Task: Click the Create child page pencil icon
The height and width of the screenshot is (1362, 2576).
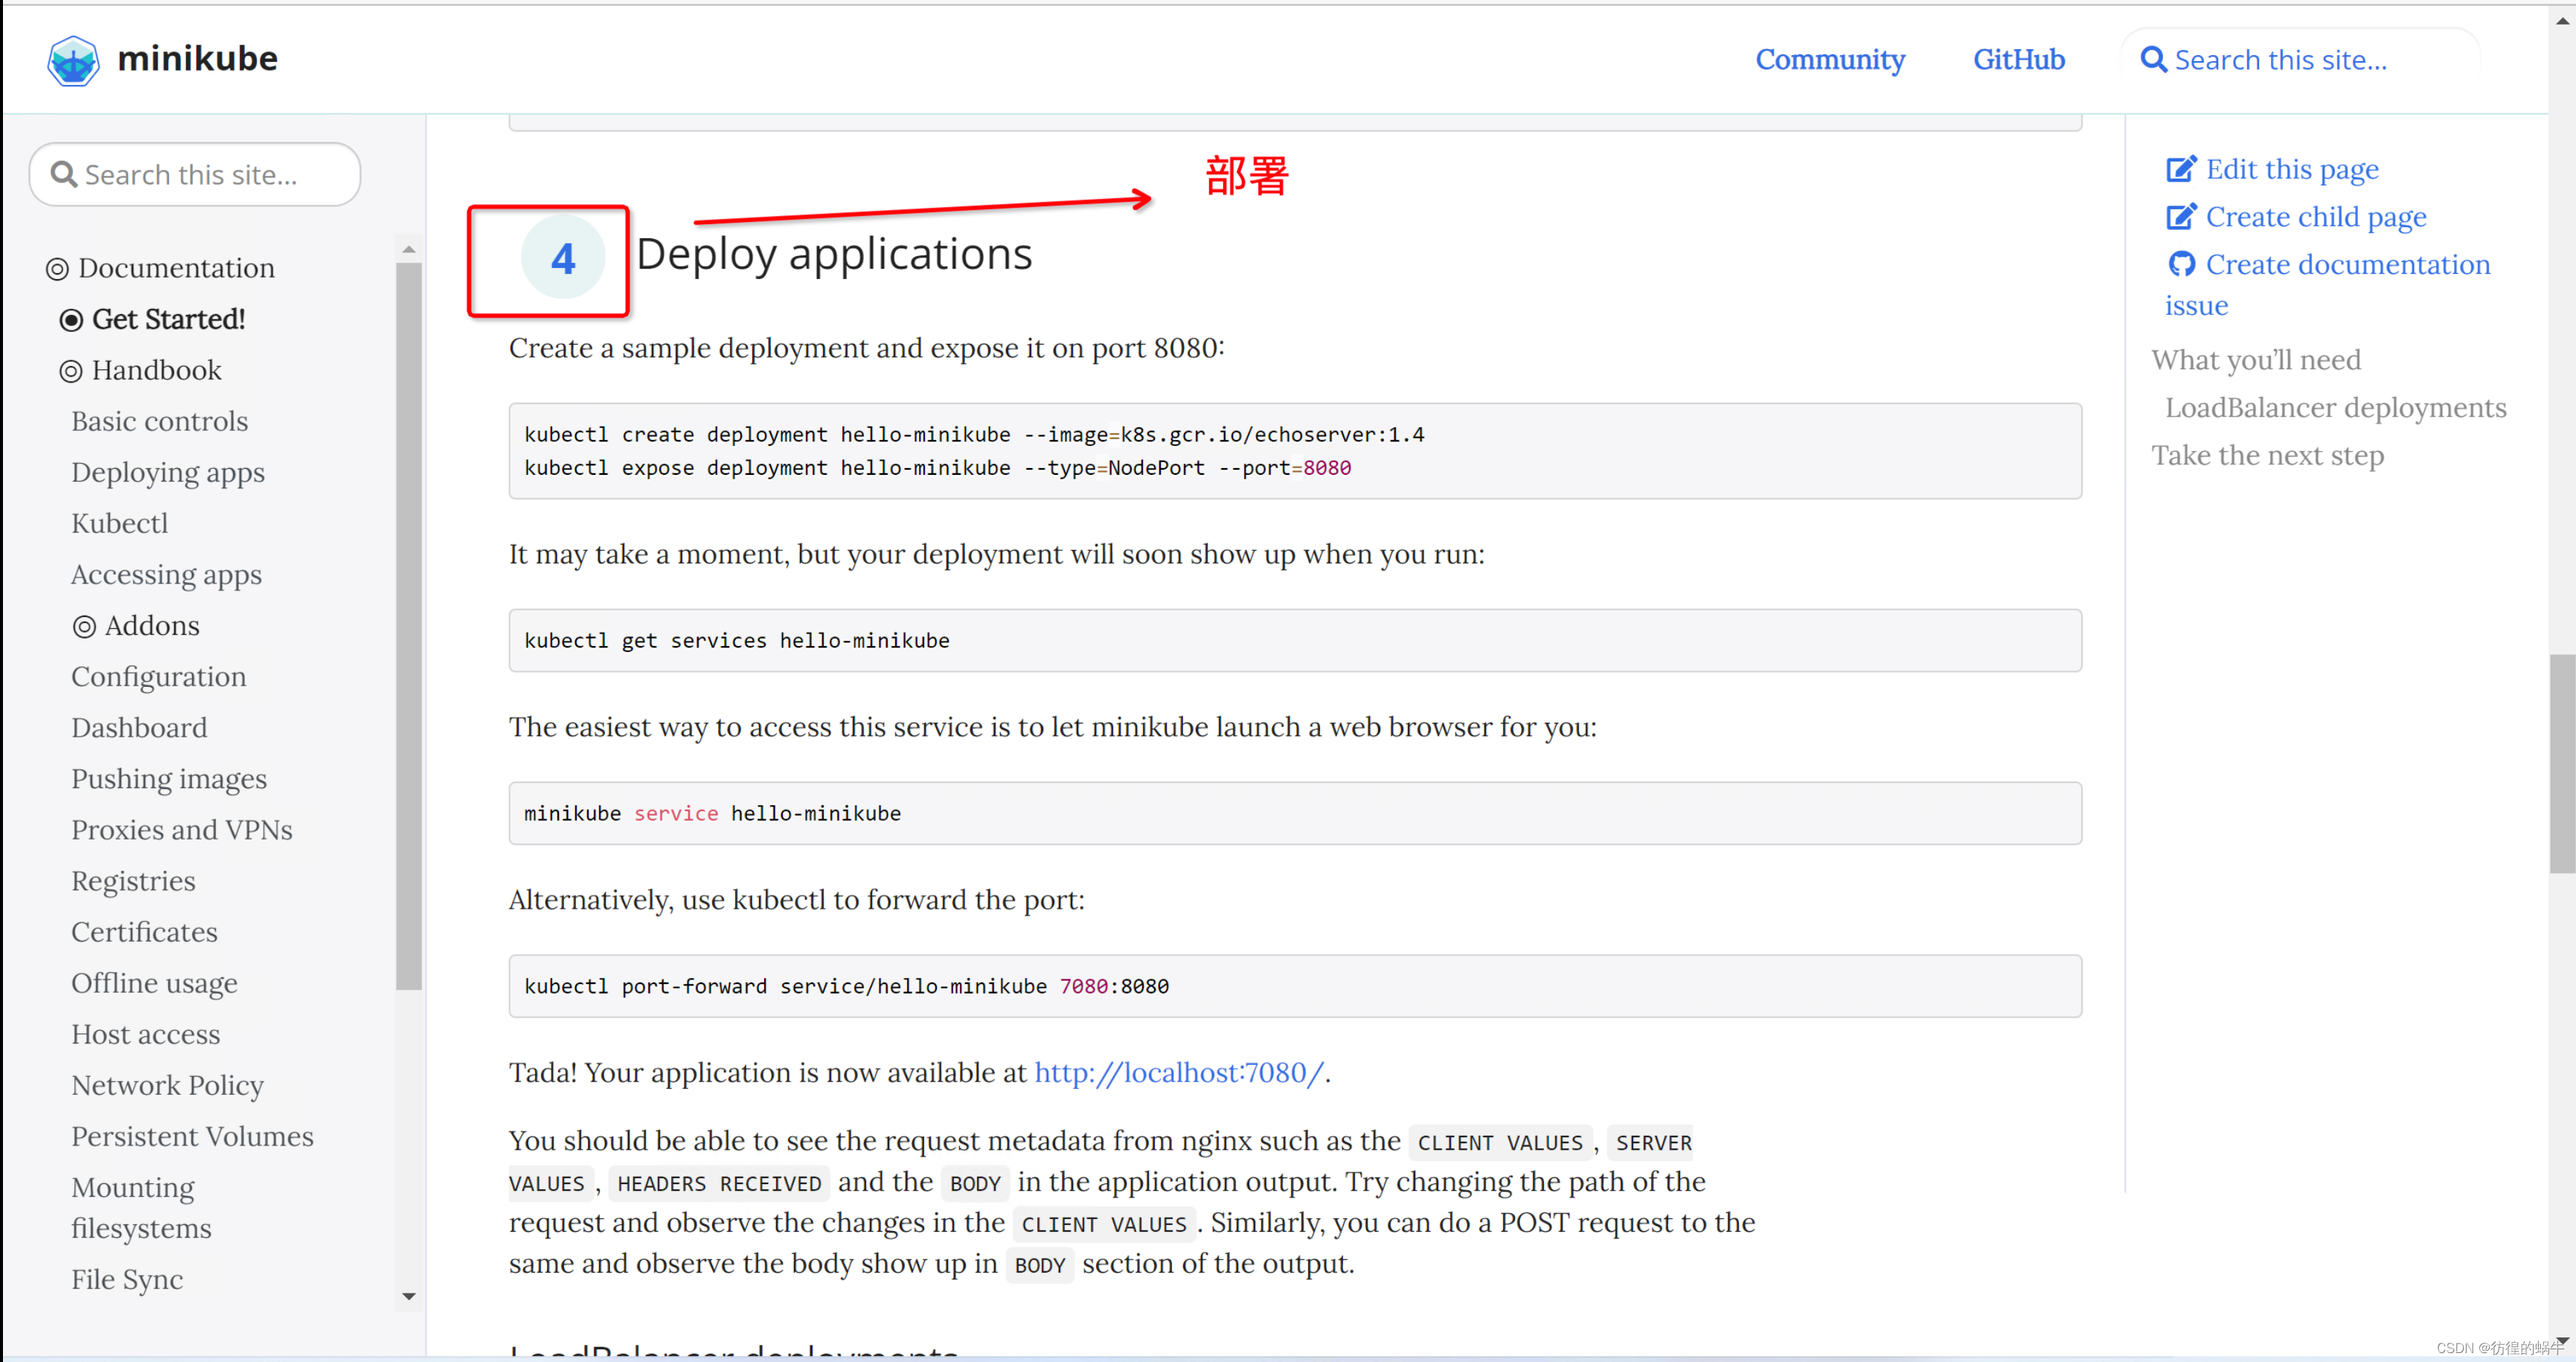Action: [x=2181, y=217]
